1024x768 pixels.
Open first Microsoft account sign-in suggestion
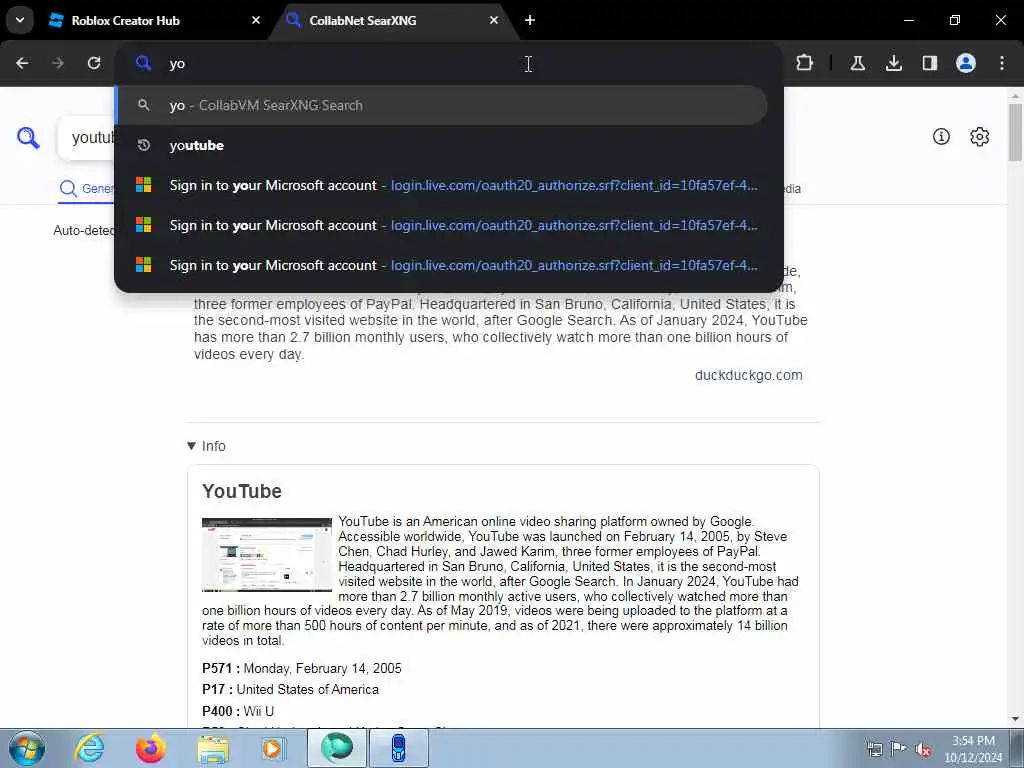click(x=441, y=185)
